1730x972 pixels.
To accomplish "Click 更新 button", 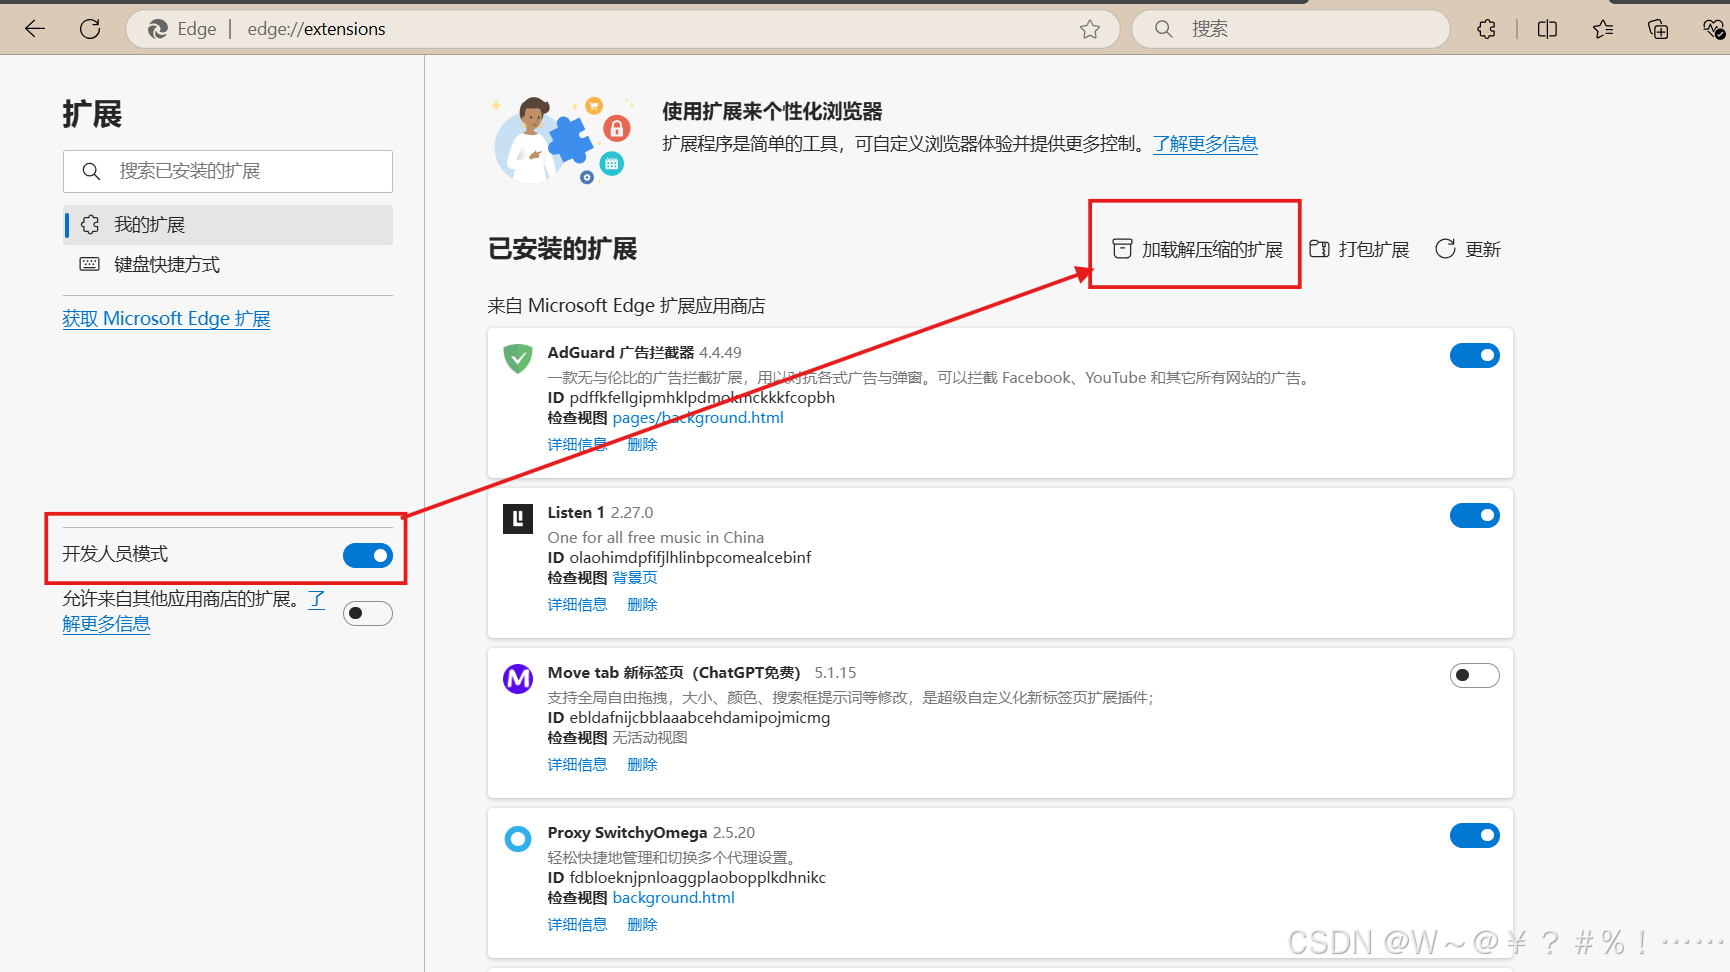I will pyautogui.click(x=1467, y=249).
